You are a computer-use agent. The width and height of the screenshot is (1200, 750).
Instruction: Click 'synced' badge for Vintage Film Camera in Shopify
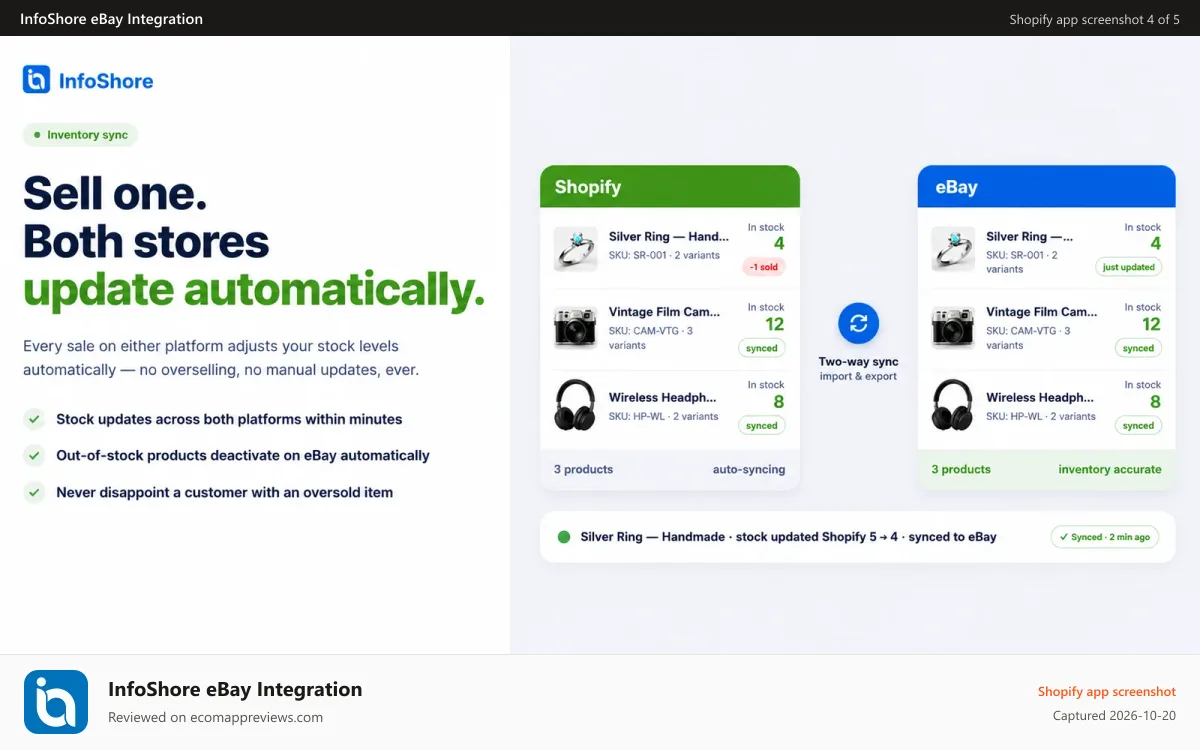pyautogui.click(x=762, y=348)
